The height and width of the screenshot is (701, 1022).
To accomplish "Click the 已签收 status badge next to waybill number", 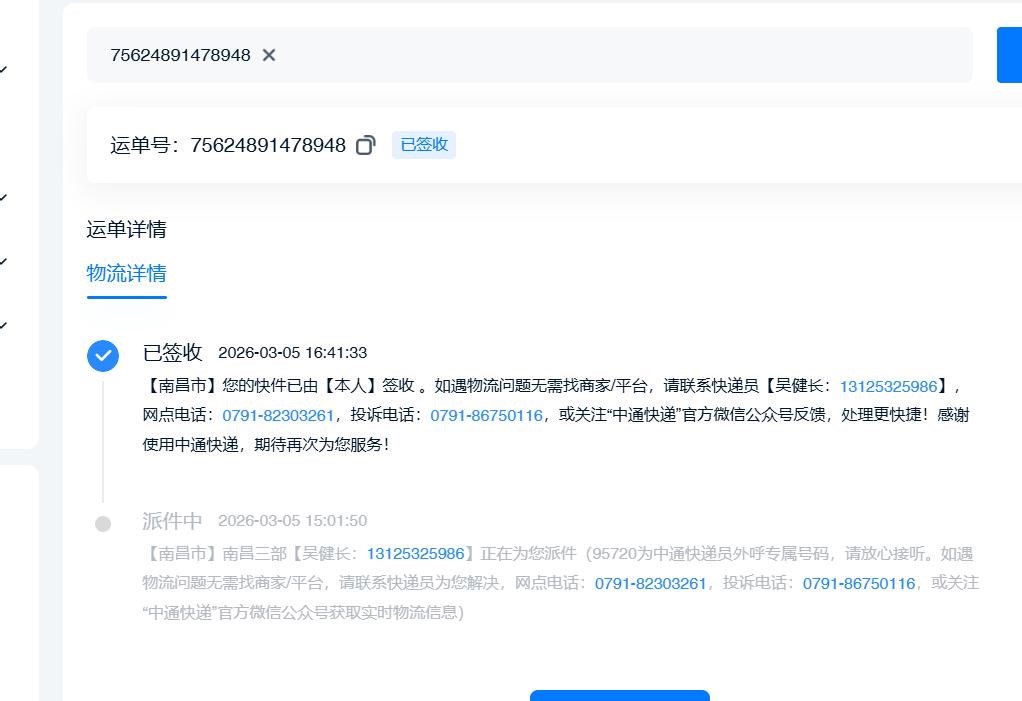I will click(x=423, y=145).
